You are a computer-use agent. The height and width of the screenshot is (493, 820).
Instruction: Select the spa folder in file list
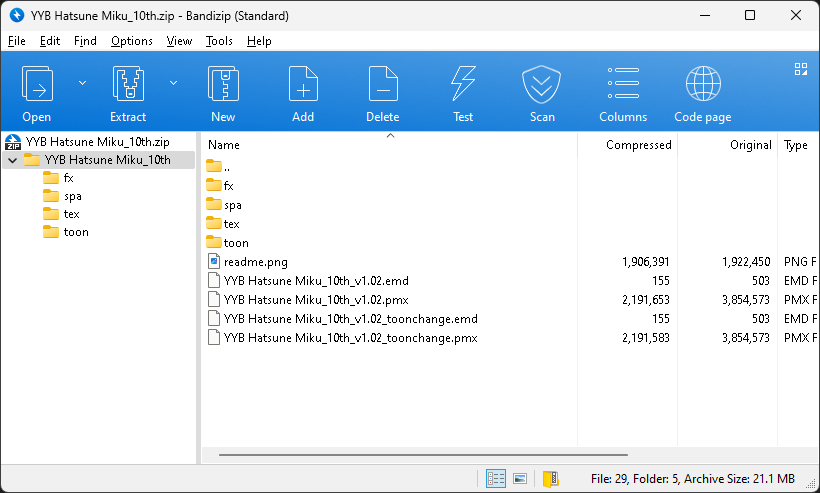coord(224,205)
